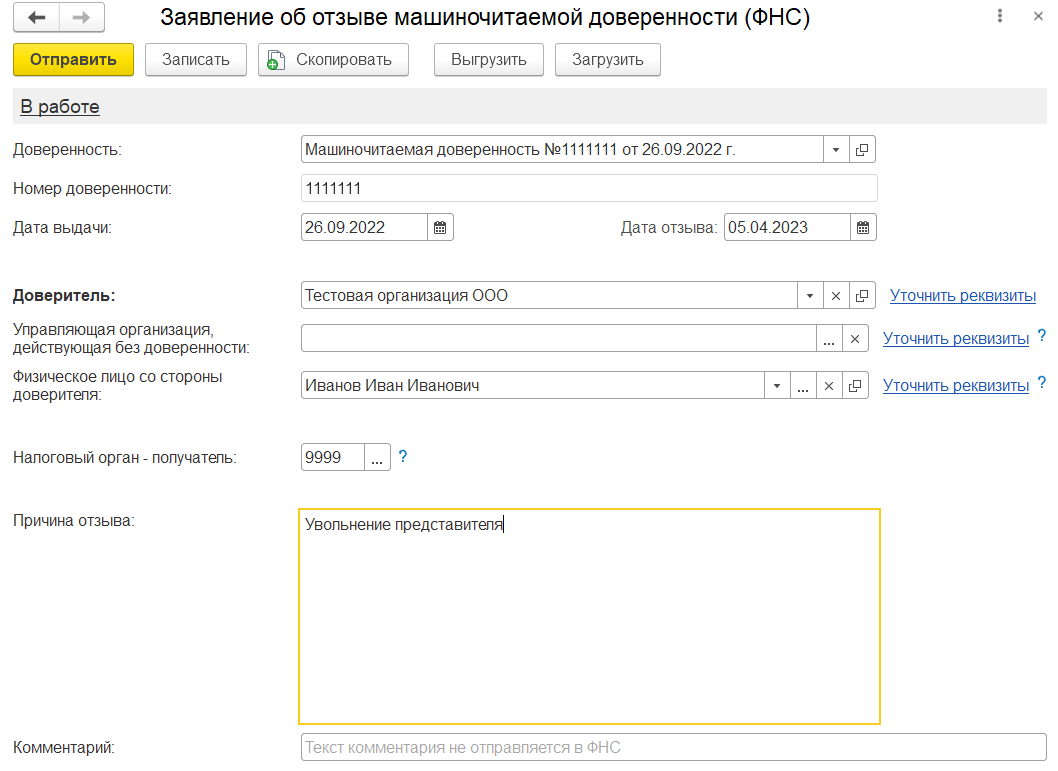
Task: Close the form with the X icon
Action: (x=1038, y=16)
